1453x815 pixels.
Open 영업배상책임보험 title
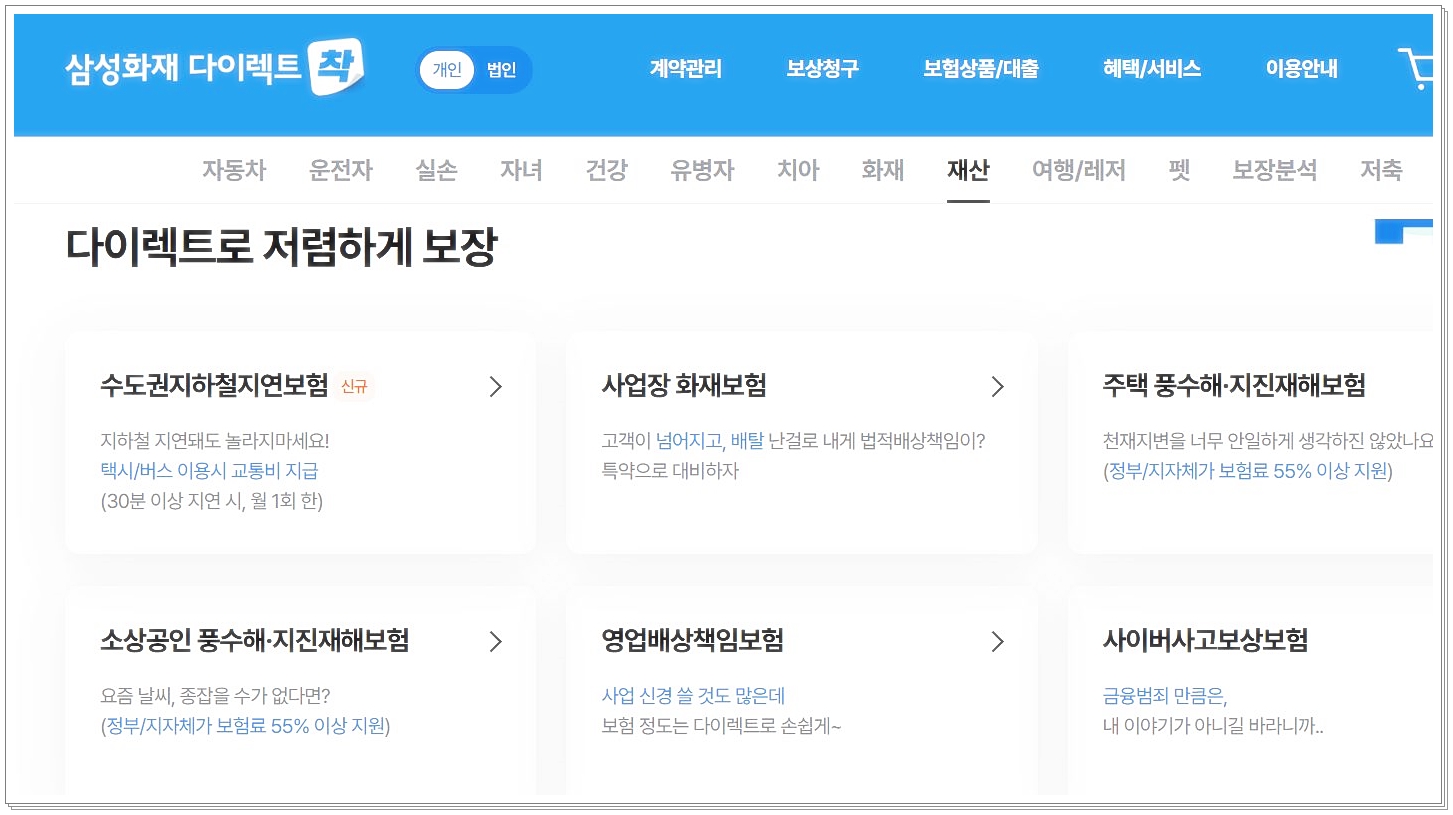(692, 640)
